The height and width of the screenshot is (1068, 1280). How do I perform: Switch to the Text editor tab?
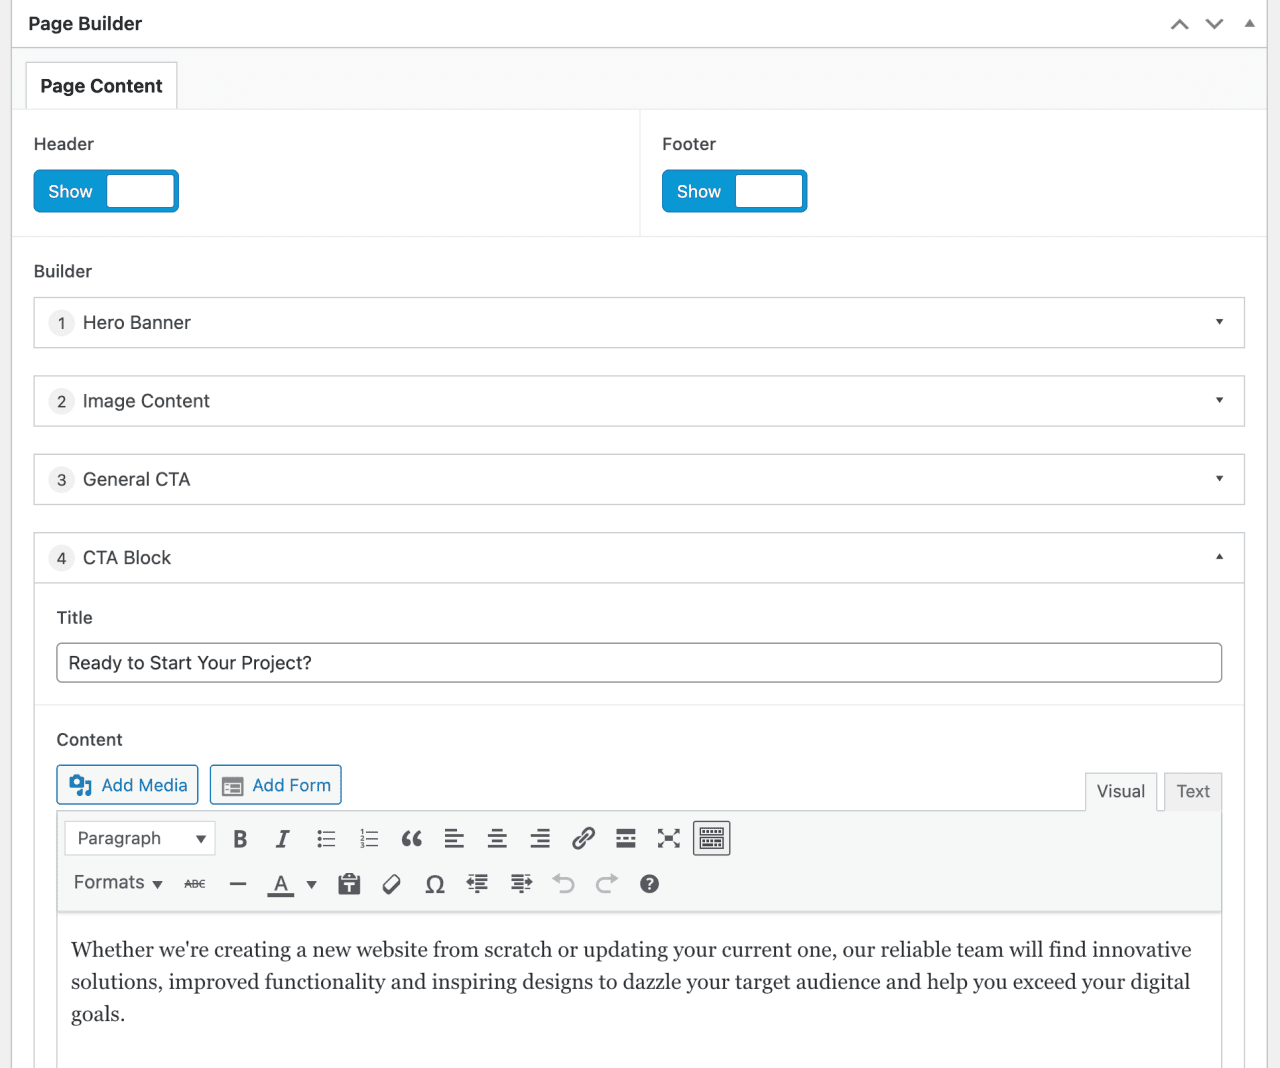[x=1192, y=792]
